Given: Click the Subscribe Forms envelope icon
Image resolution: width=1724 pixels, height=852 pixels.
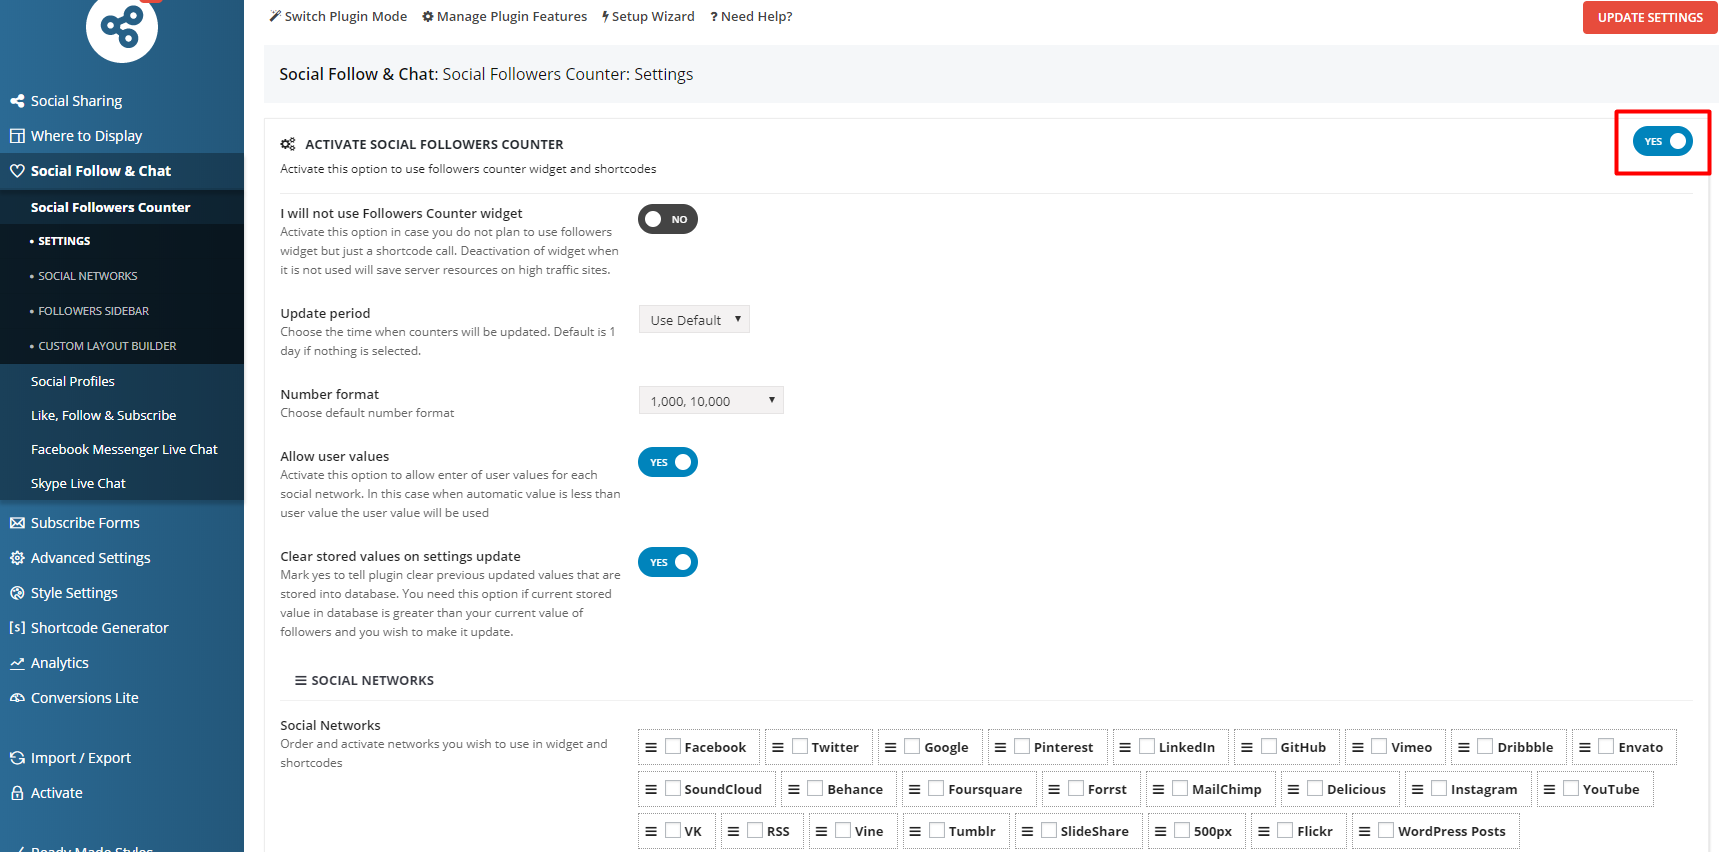Looking at the screenshot, I should click(x=17, y=523).
